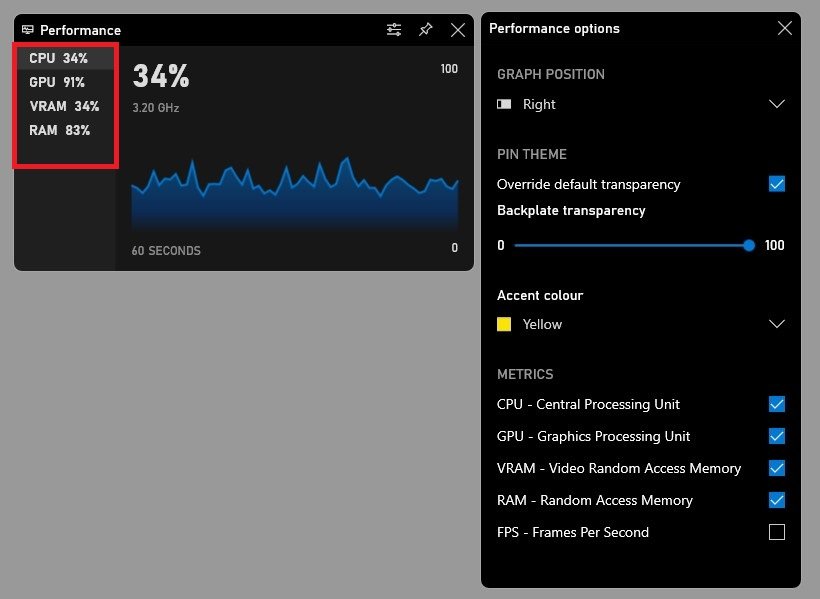Click the Backplate transparency slider handle
Image resolution: width=820 pixels, height=599 pixels.
coord(749,245)
